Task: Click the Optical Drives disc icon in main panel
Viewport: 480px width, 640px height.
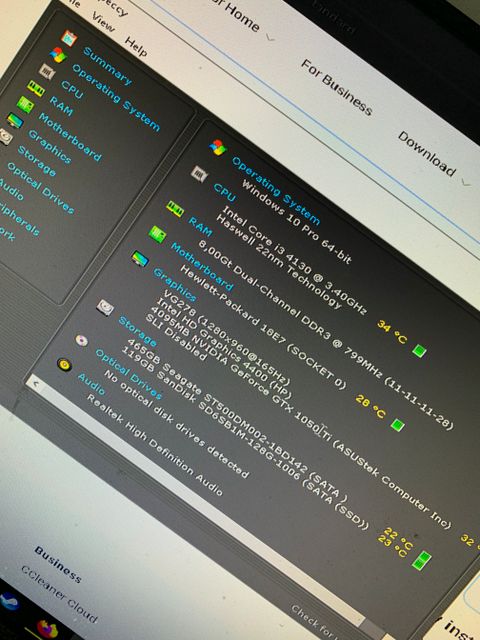Action: (82, 340)
